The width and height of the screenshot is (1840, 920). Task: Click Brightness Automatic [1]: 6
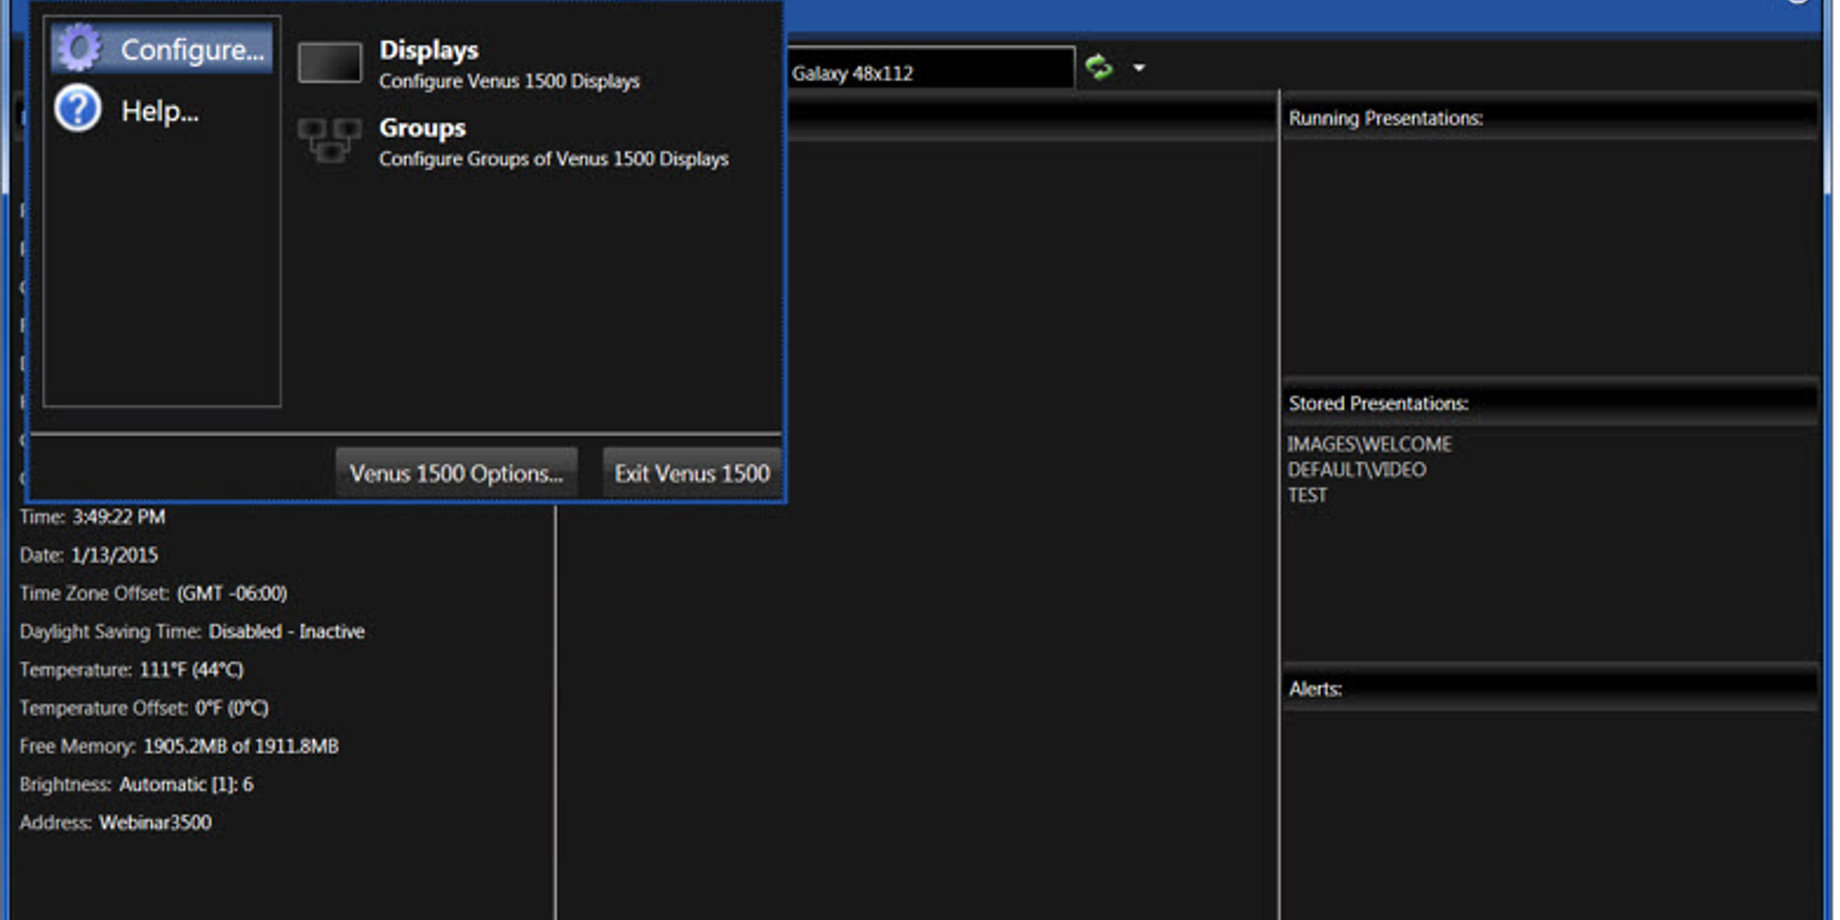(x=186, y=784)
